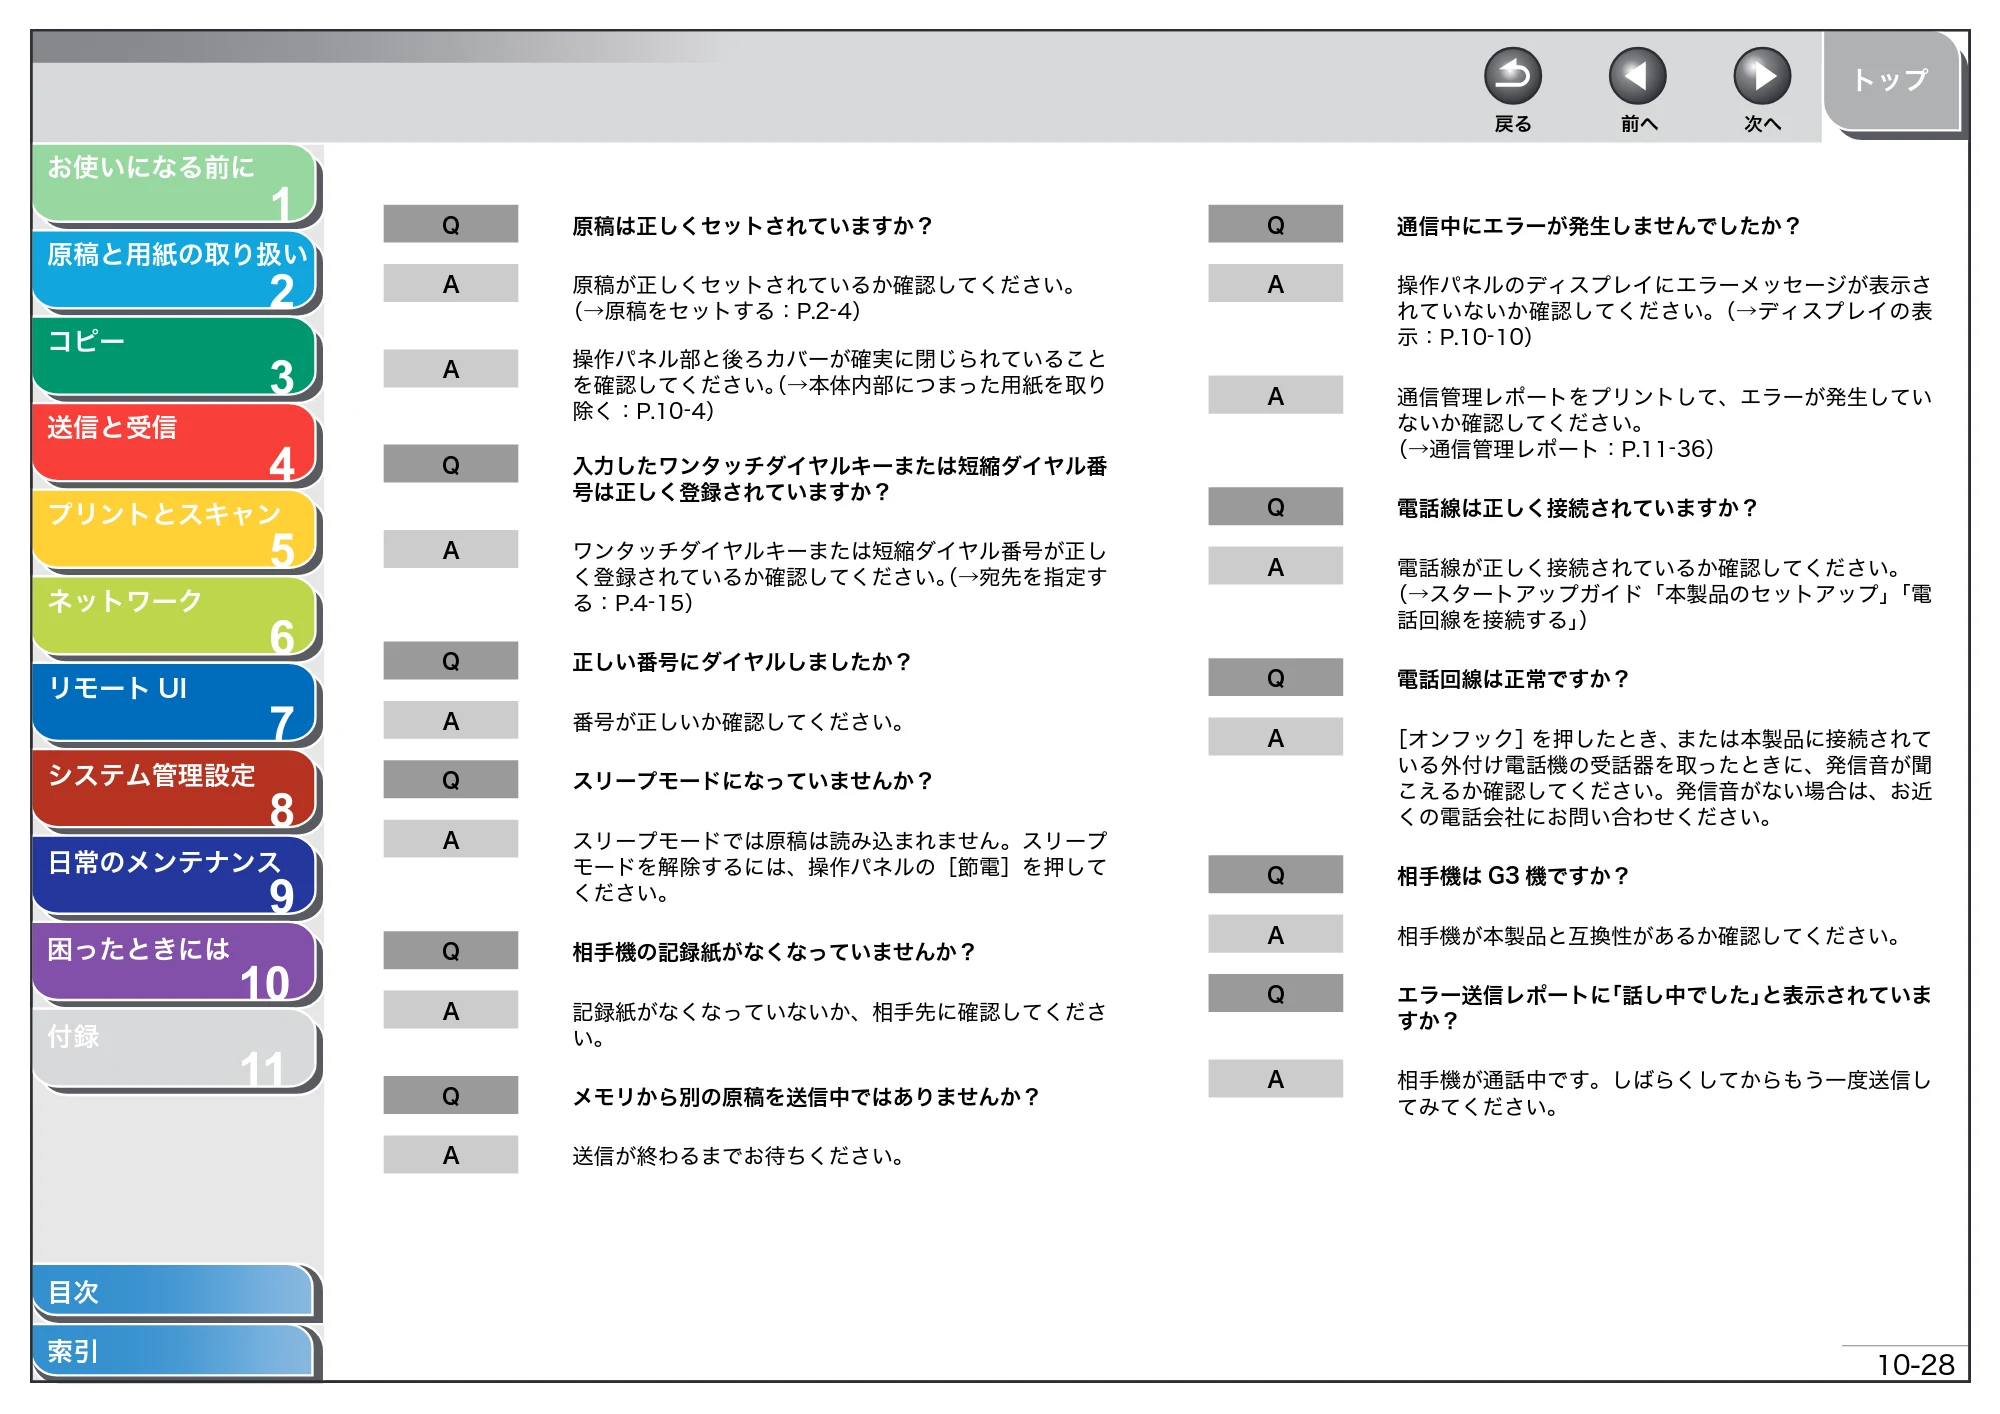The height and width of the screenshot is (1414, 2000).
Task: Follow the 原稿をセットする：P.2-4 reference
Action: 717,311
